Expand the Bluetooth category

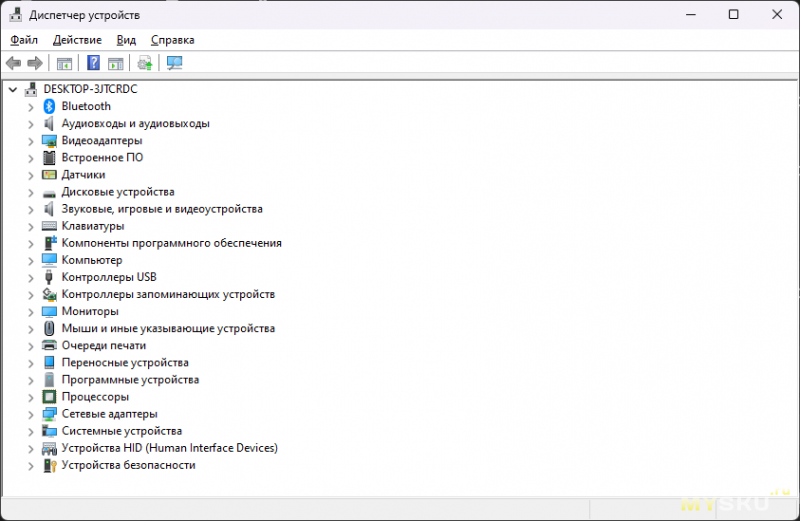coord(31,107)
